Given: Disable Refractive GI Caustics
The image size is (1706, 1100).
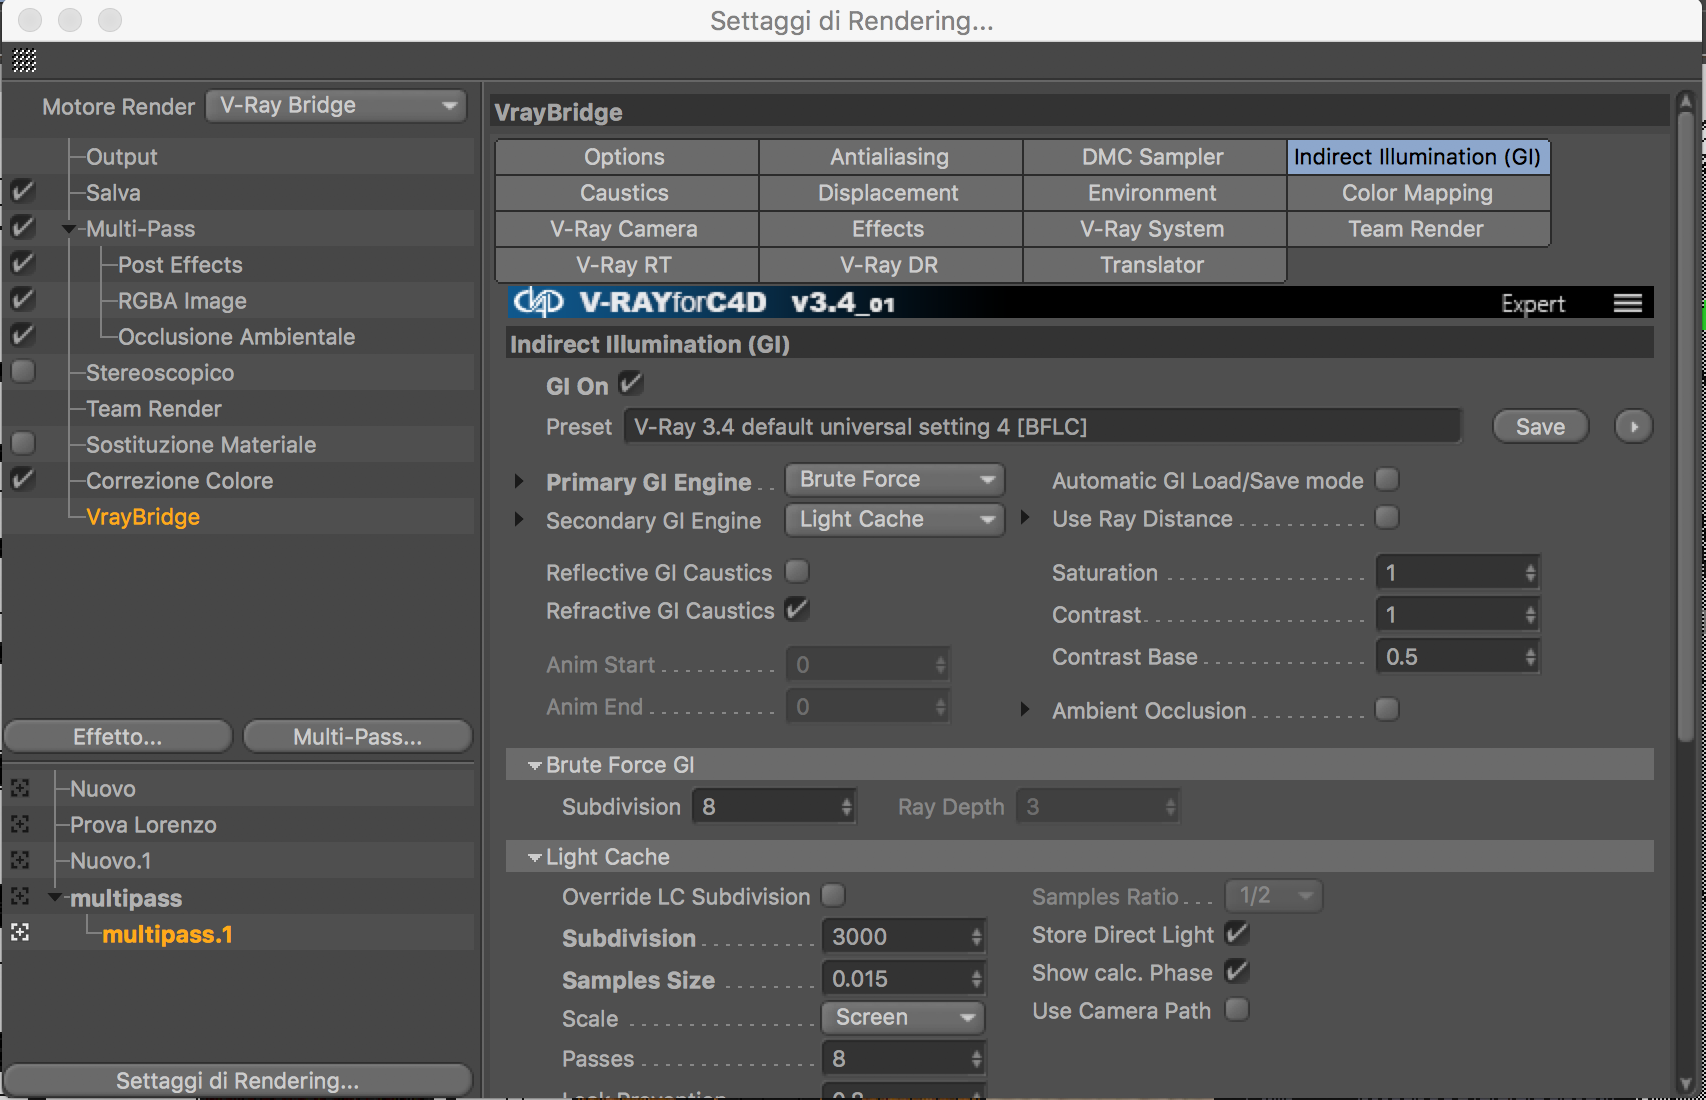Looking at the screenshot, I should [x=797, y=609].
